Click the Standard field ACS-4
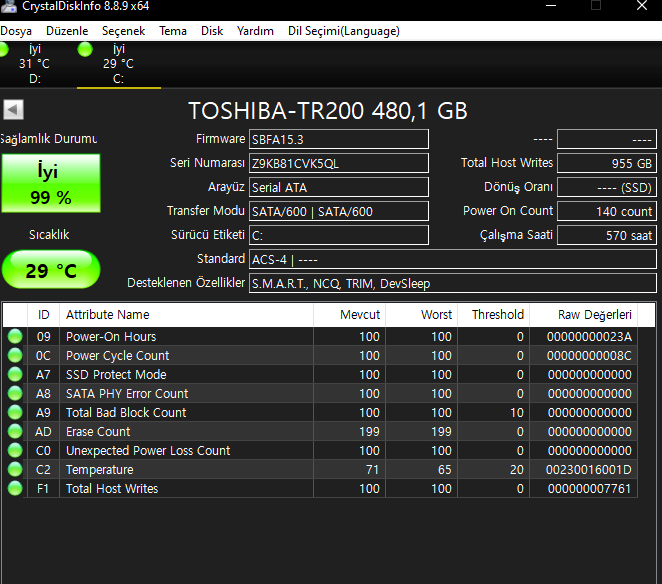Image resolution: width=662 pixels, height=584 pixels. [453, 259]
